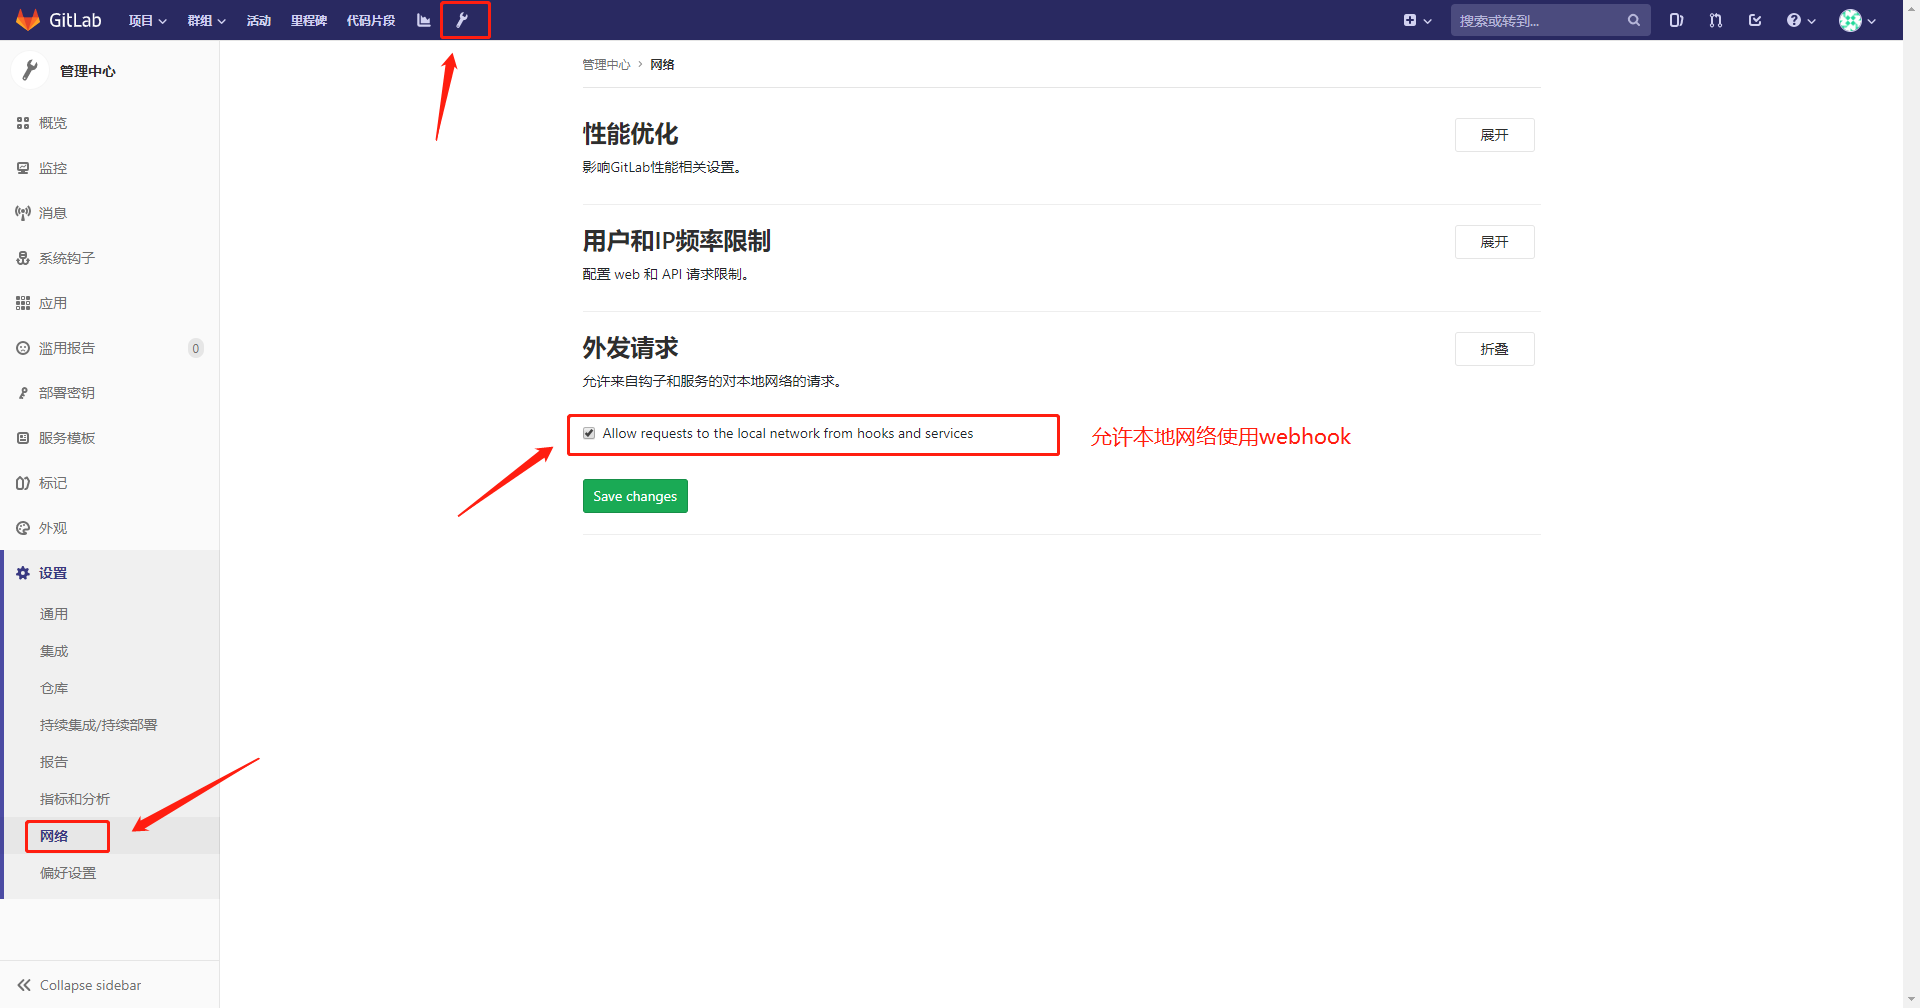This screenshot has width=1920, height=1008.
Task: Expand the 性能优化 section
Action: (1494, 135)
